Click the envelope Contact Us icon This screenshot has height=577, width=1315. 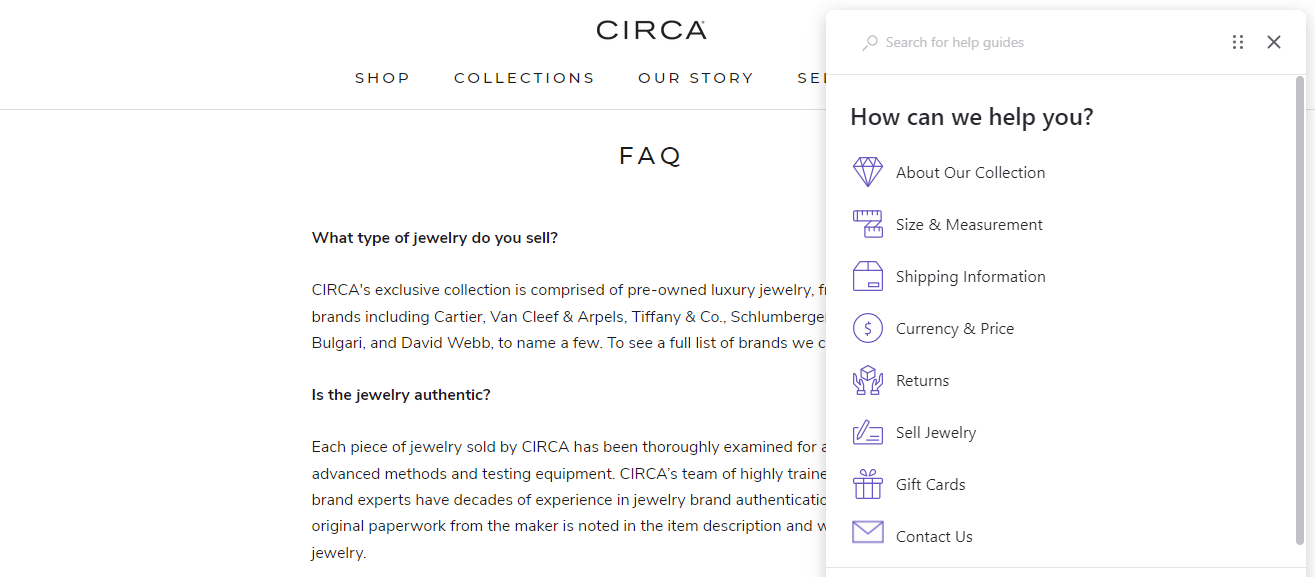coord(867,533)
